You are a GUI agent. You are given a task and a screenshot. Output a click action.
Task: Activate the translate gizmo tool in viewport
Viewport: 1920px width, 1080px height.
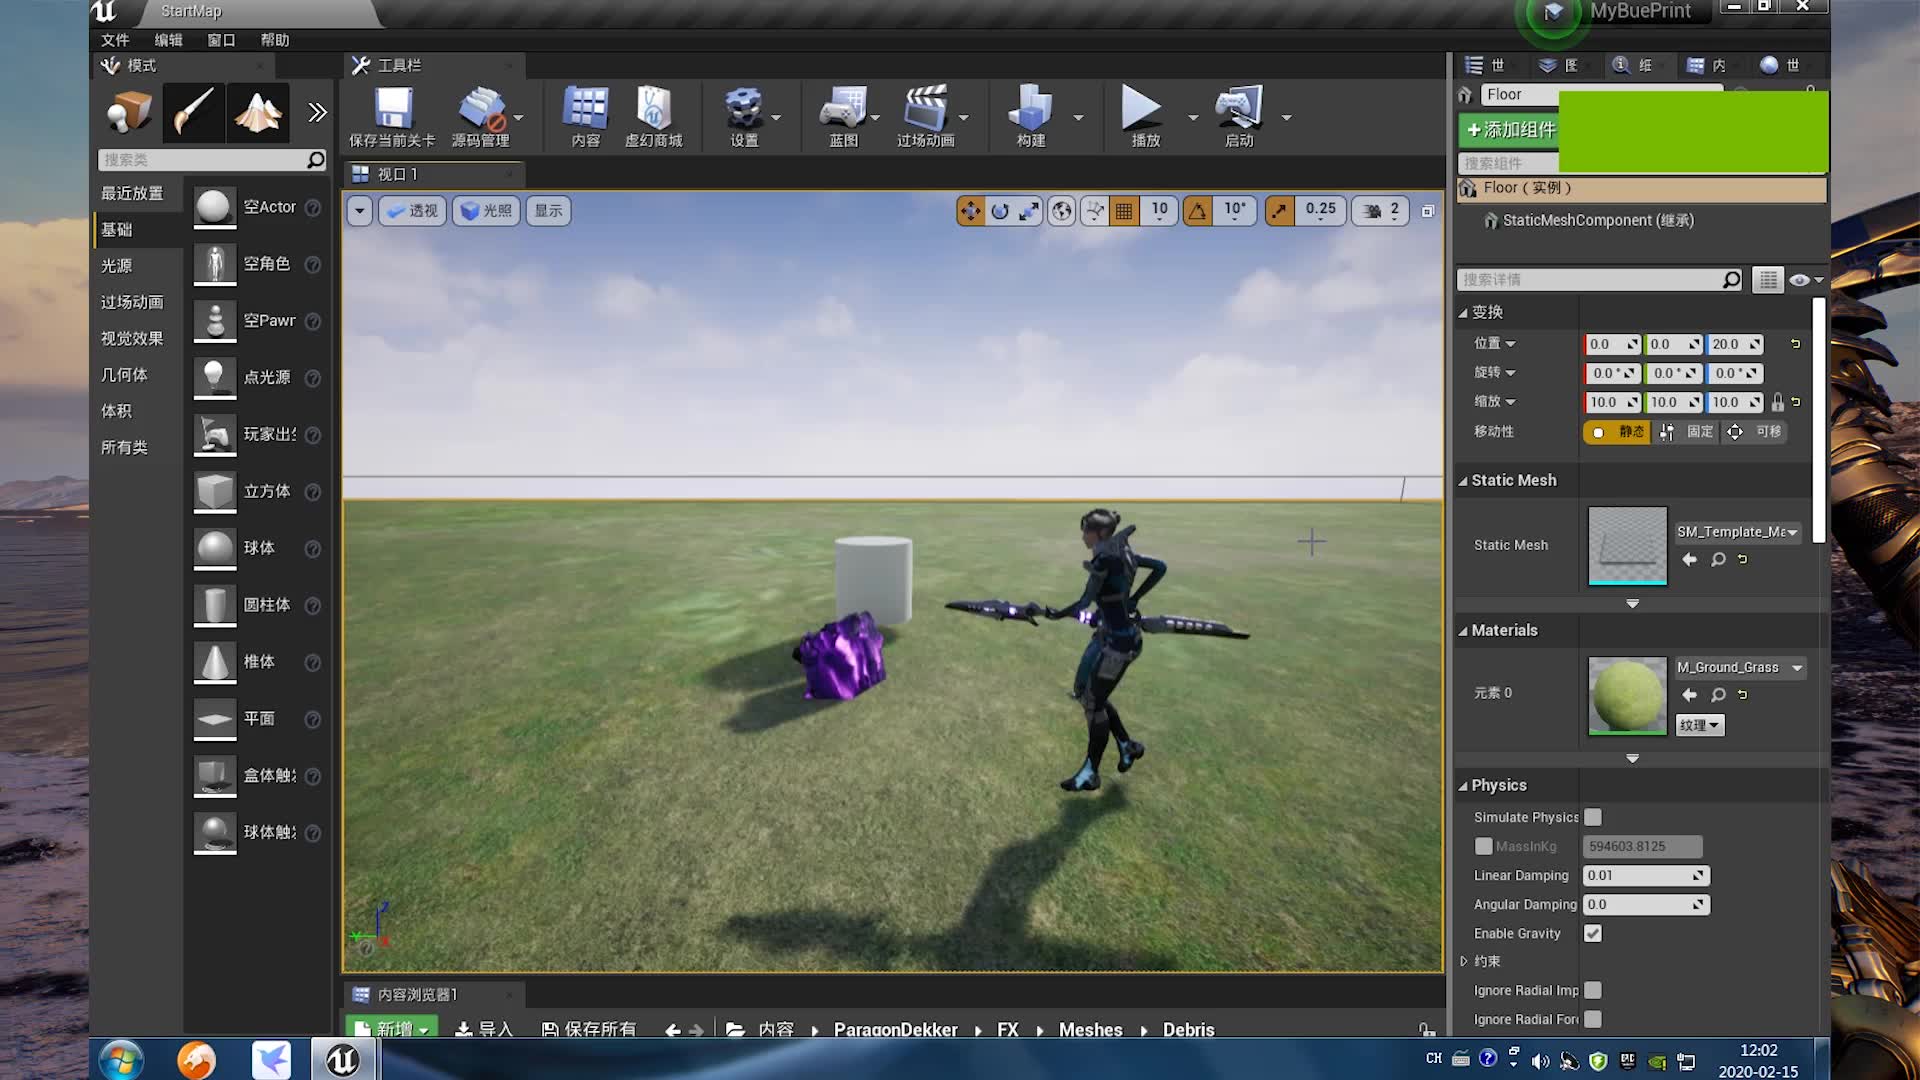(x=970, y=211)
